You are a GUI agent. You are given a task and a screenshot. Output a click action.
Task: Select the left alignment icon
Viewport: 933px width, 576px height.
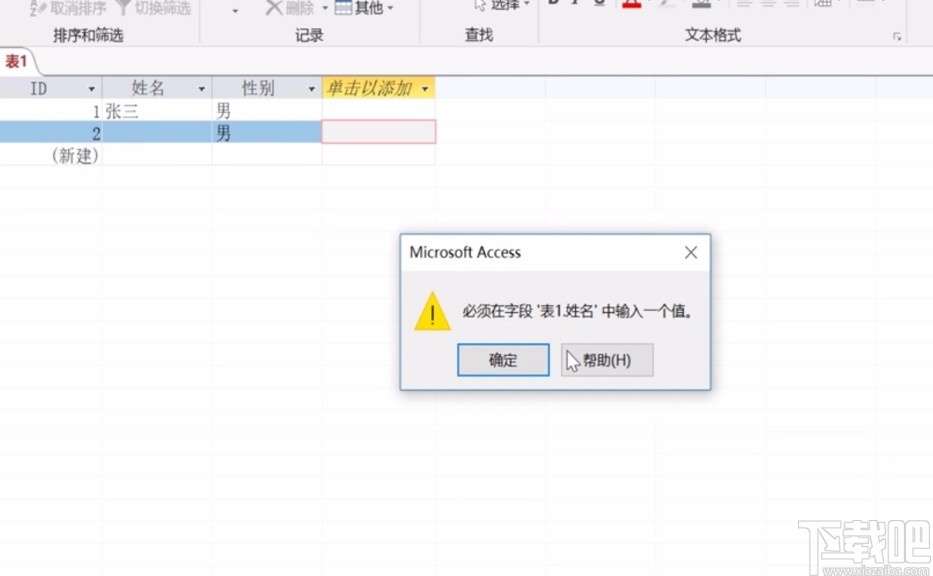tap(744, 4)
